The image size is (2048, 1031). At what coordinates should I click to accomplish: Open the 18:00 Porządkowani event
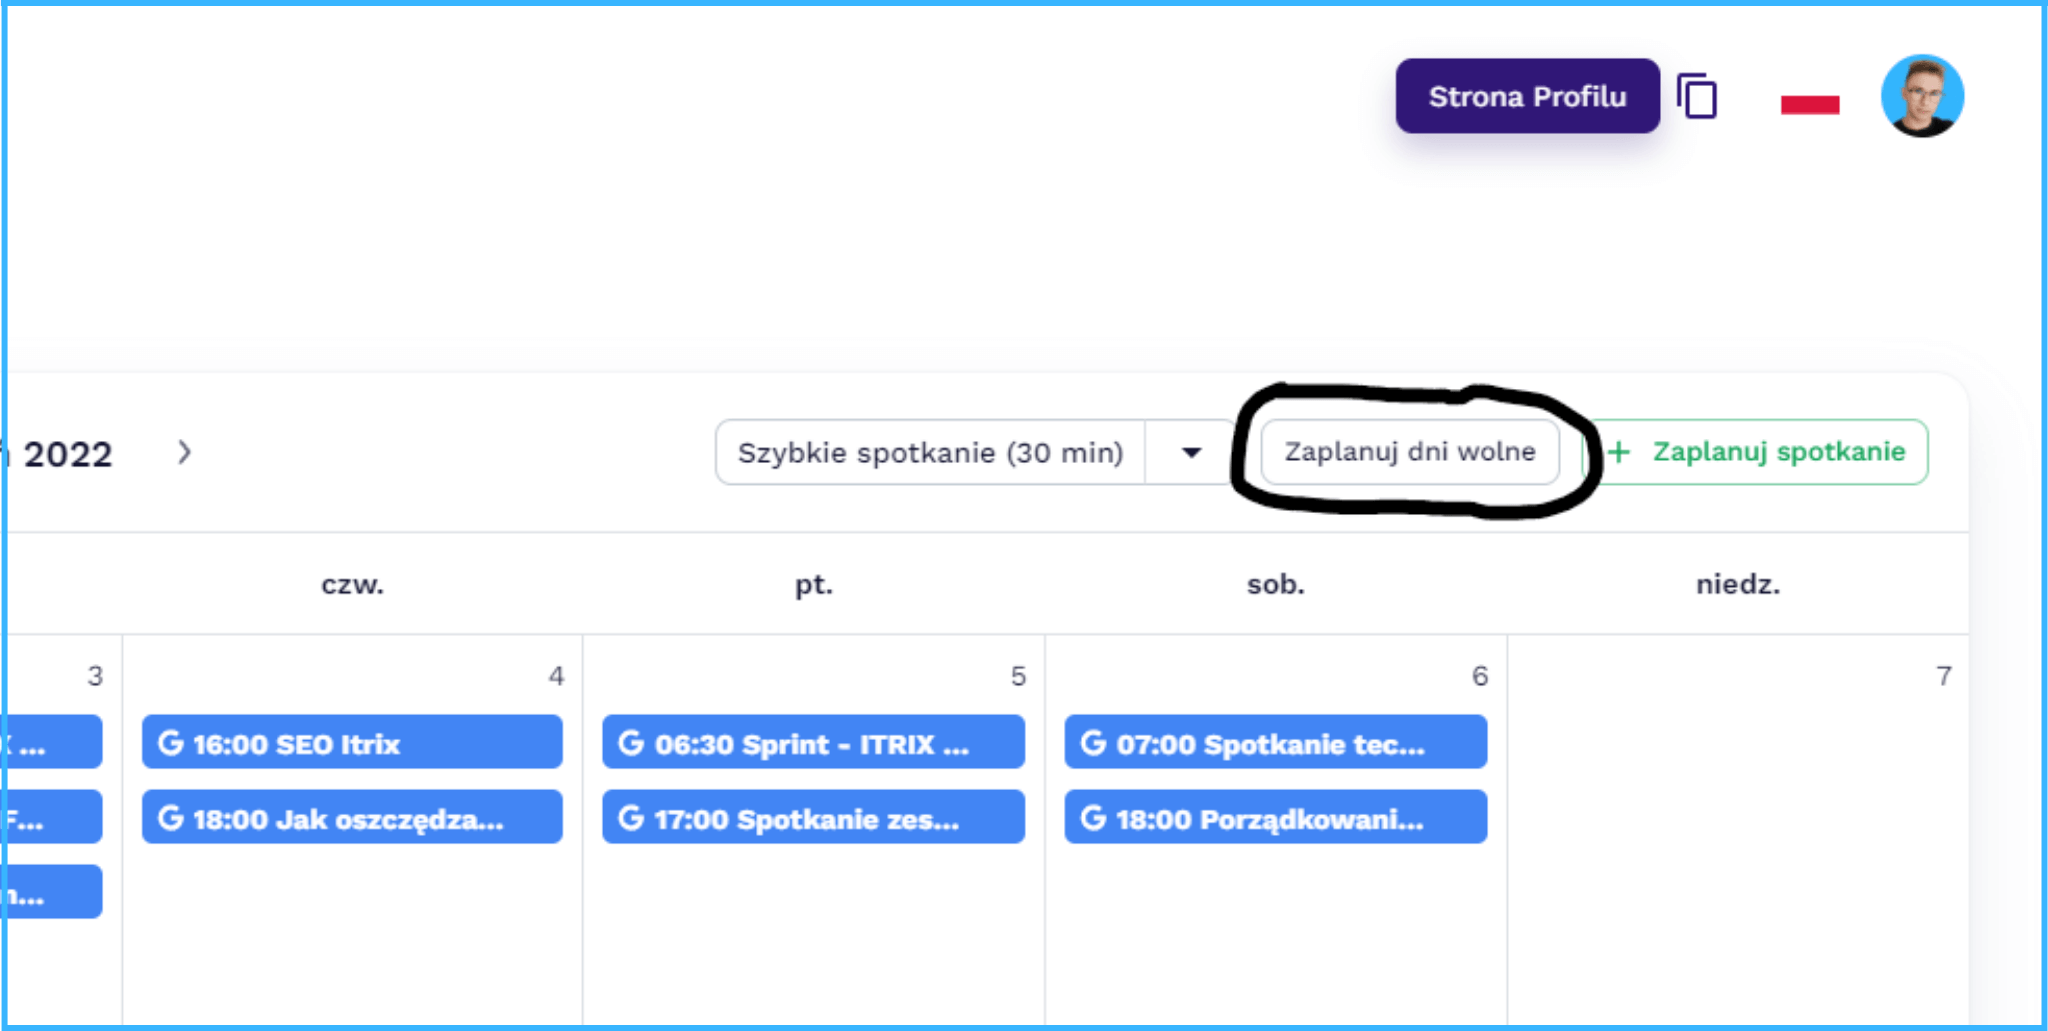tap(1275, 818)
